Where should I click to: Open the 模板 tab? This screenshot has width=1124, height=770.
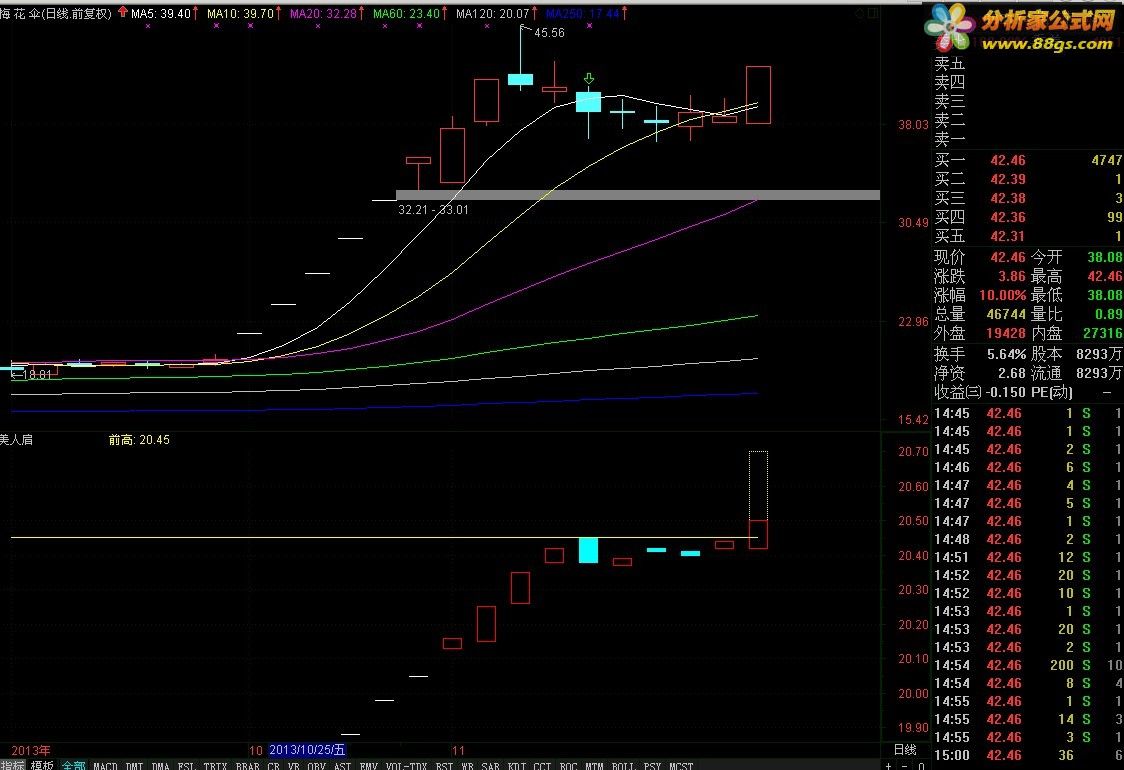click(42, 765)
